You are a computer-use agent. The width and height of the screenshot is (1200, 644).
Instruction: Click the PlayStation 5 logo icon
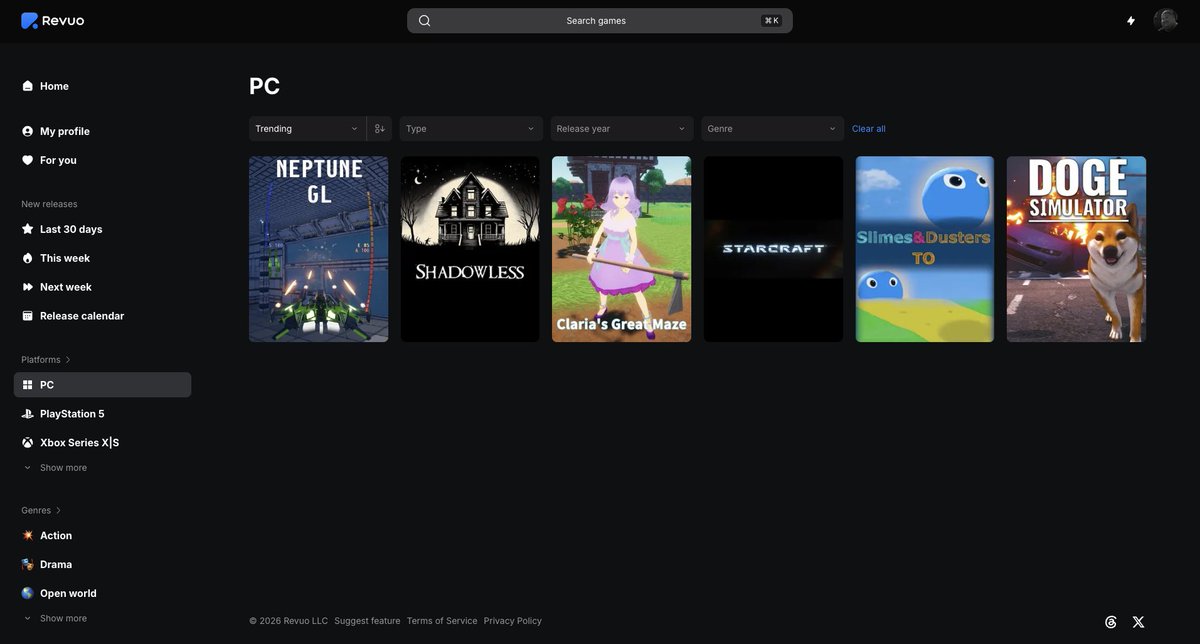(x=27, y=414)
